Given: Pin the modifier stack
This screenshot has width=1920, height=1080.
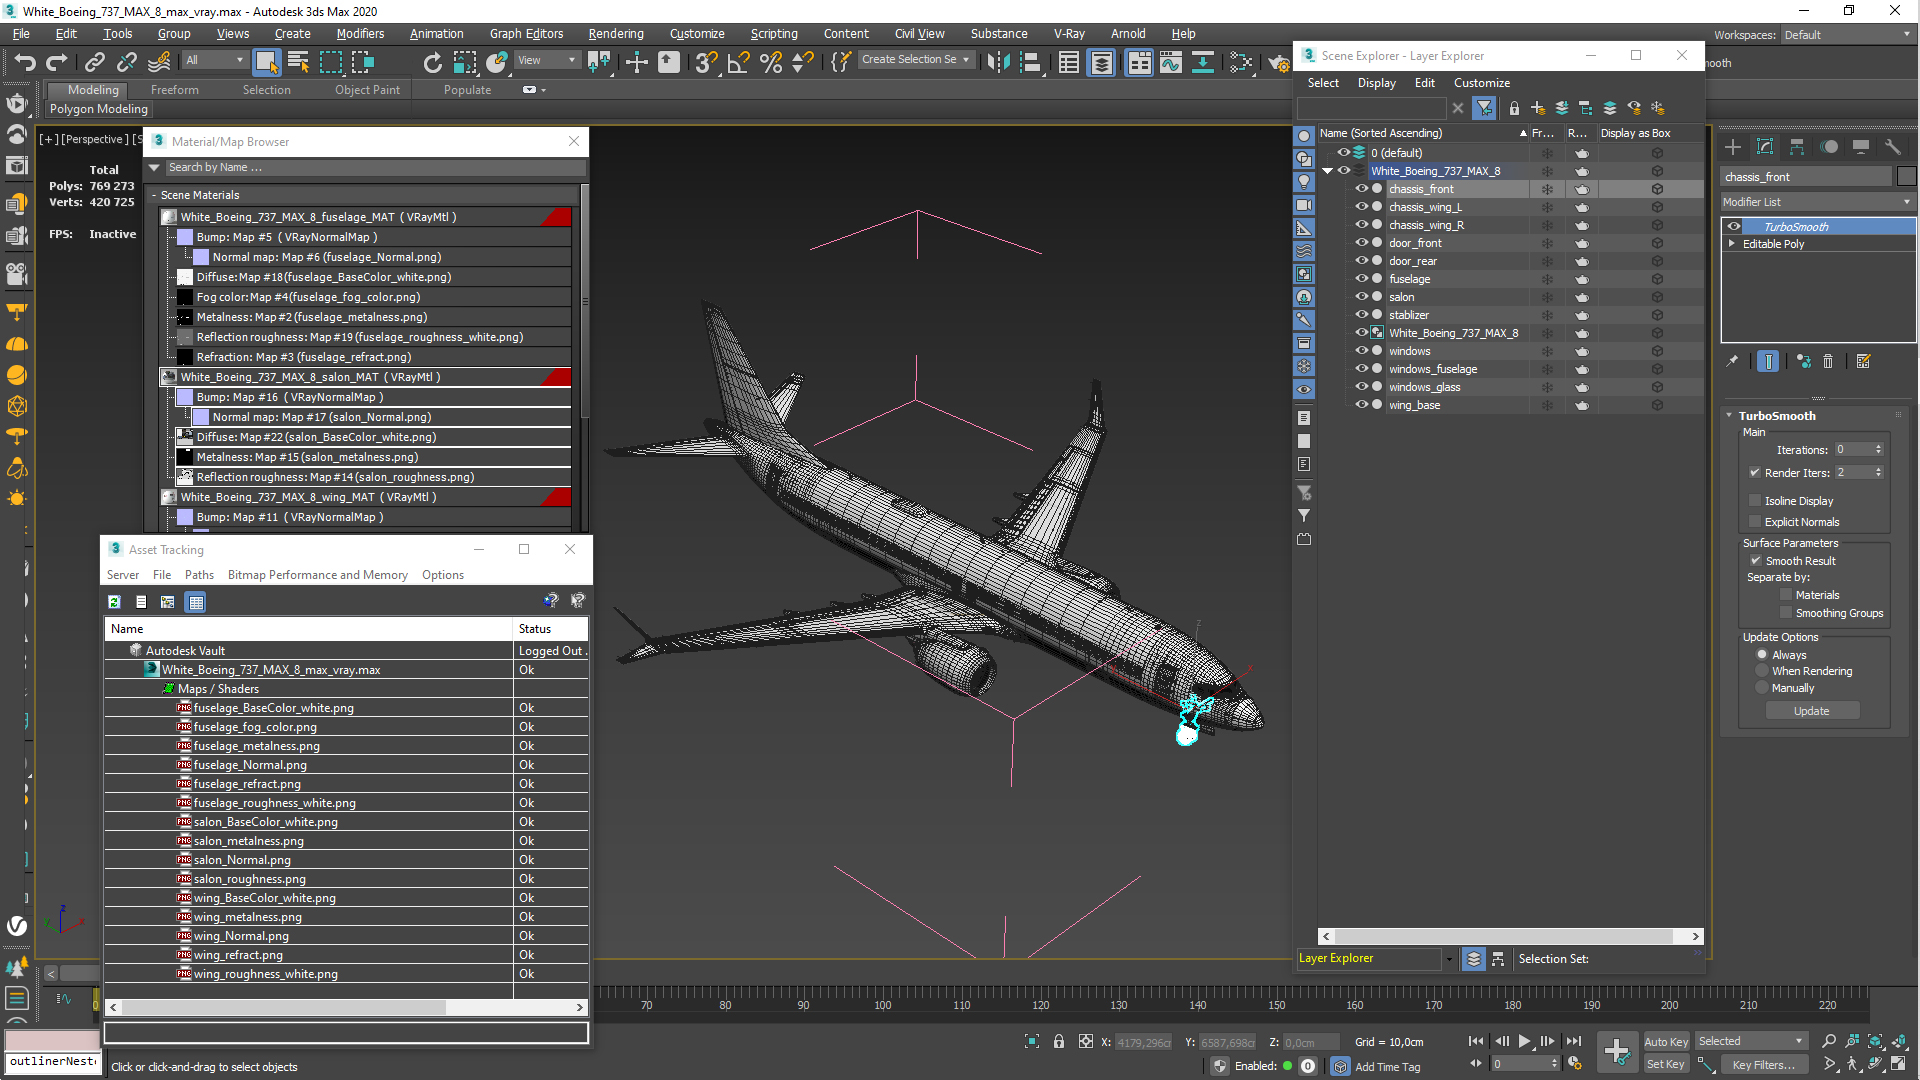Looking at the screenshot, I should (1732, 361).
